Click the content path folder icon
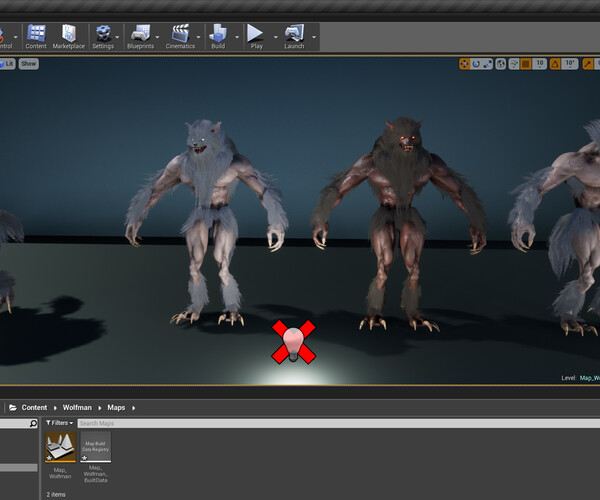The height and width of the screenshot is (500, 600). coord(13,408)
